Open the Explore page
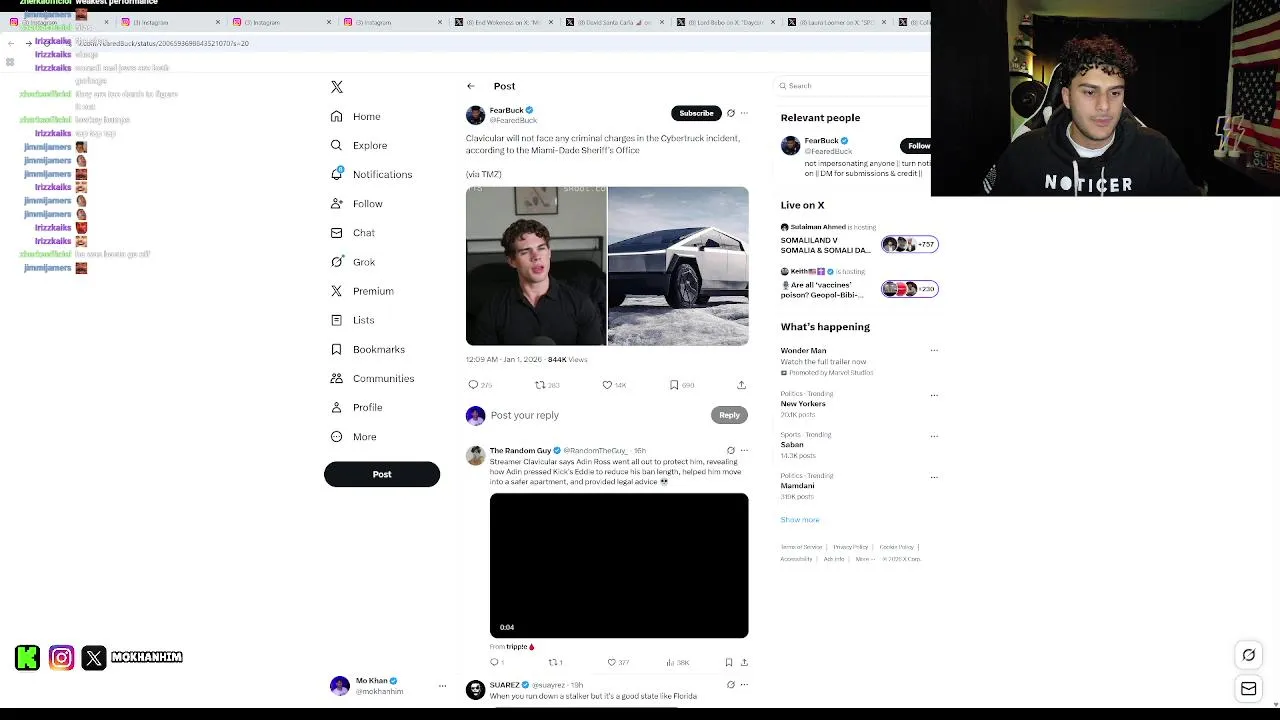 tap(359, 145)
